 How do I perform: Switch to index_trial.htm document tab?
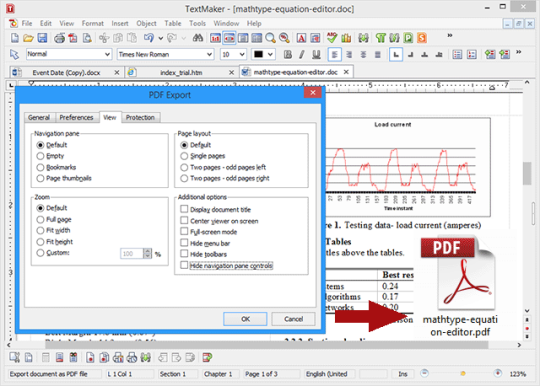[x=181, y=73]
